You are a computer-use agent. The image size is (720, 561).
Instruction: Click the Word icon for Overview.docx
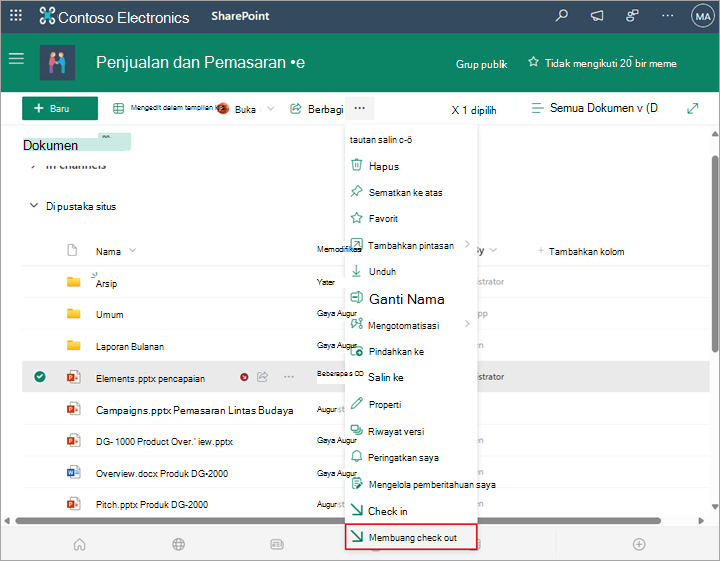[73, 472]
